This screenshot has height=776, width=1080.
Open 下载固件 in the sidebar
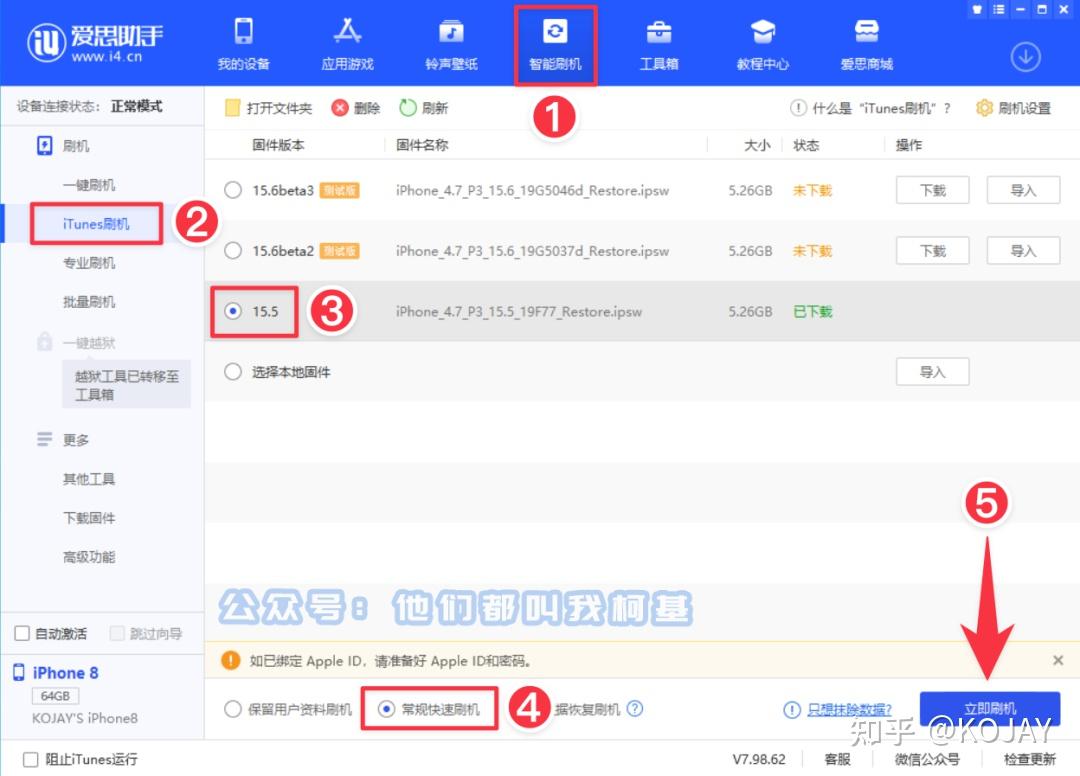[x=89, y=518]
